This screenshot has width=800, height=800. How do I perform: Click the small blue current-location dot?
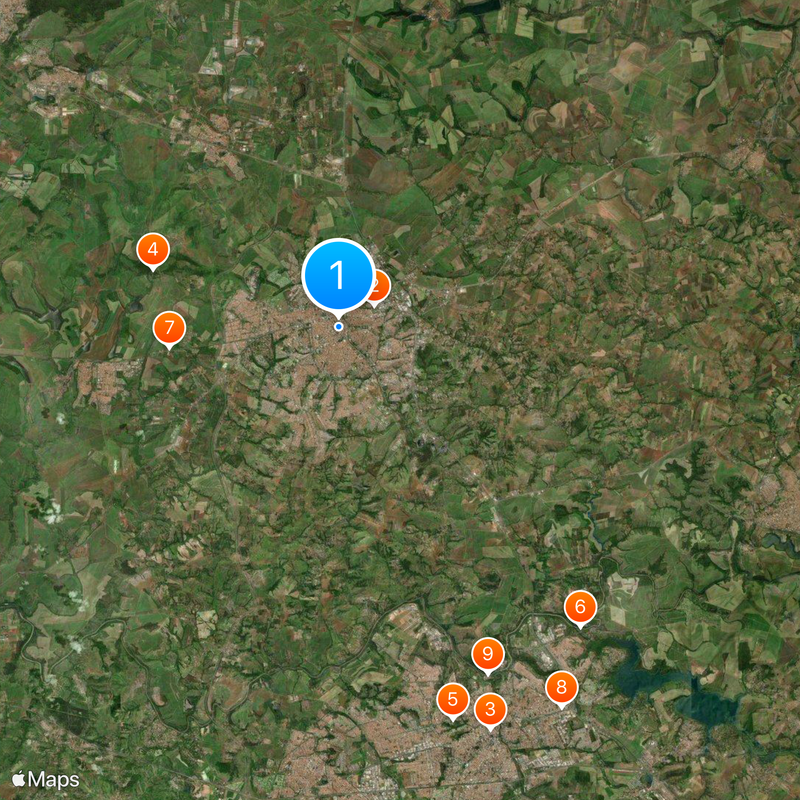click(x=338, y=327)
